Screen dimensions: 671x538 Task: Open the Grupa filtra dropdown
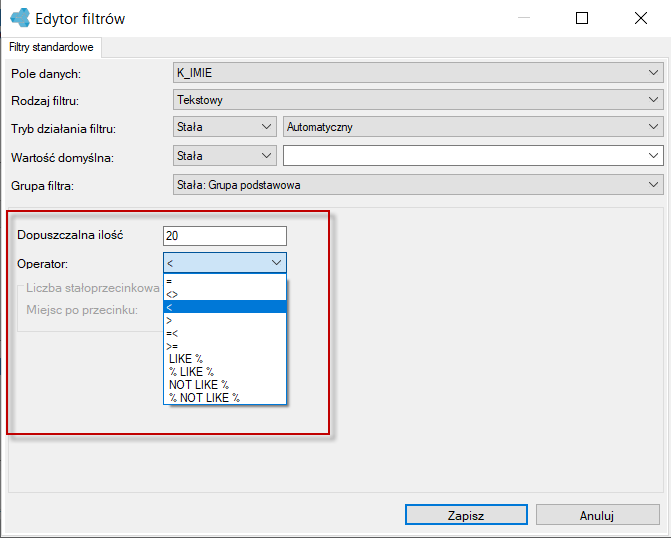[418, 185]
